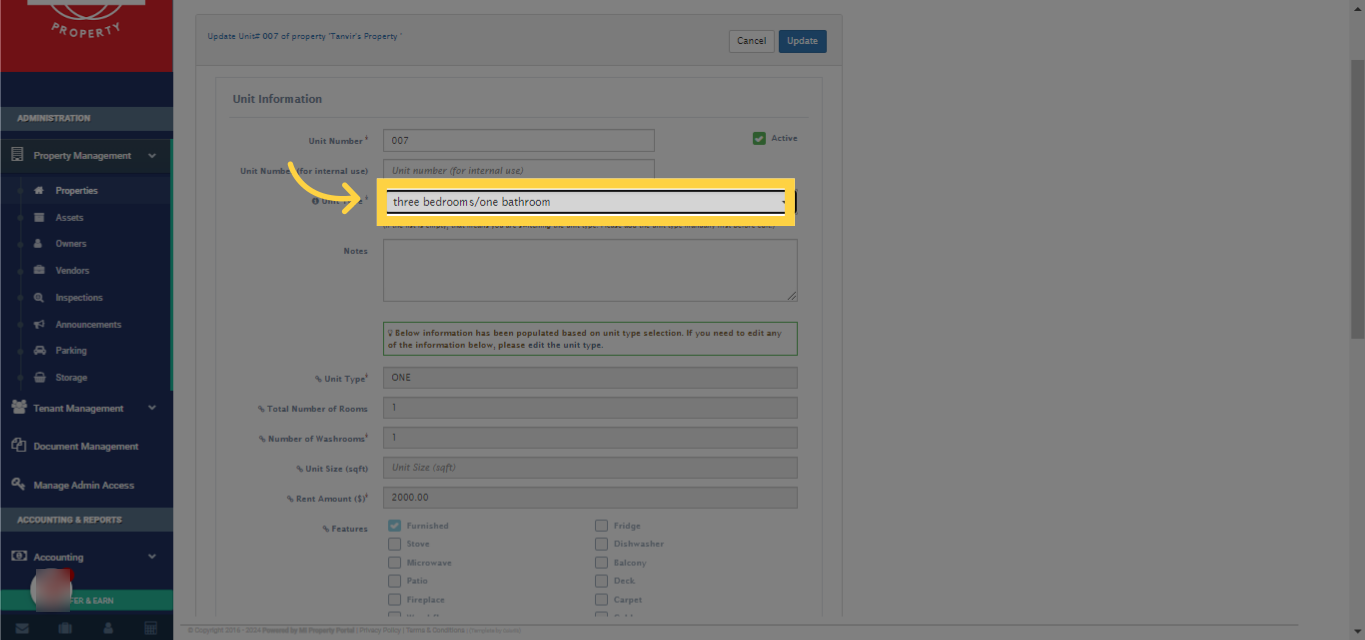Click the Parking car icon
The width and height of the screenshot is (1365, 640).
tap(39, 350)
